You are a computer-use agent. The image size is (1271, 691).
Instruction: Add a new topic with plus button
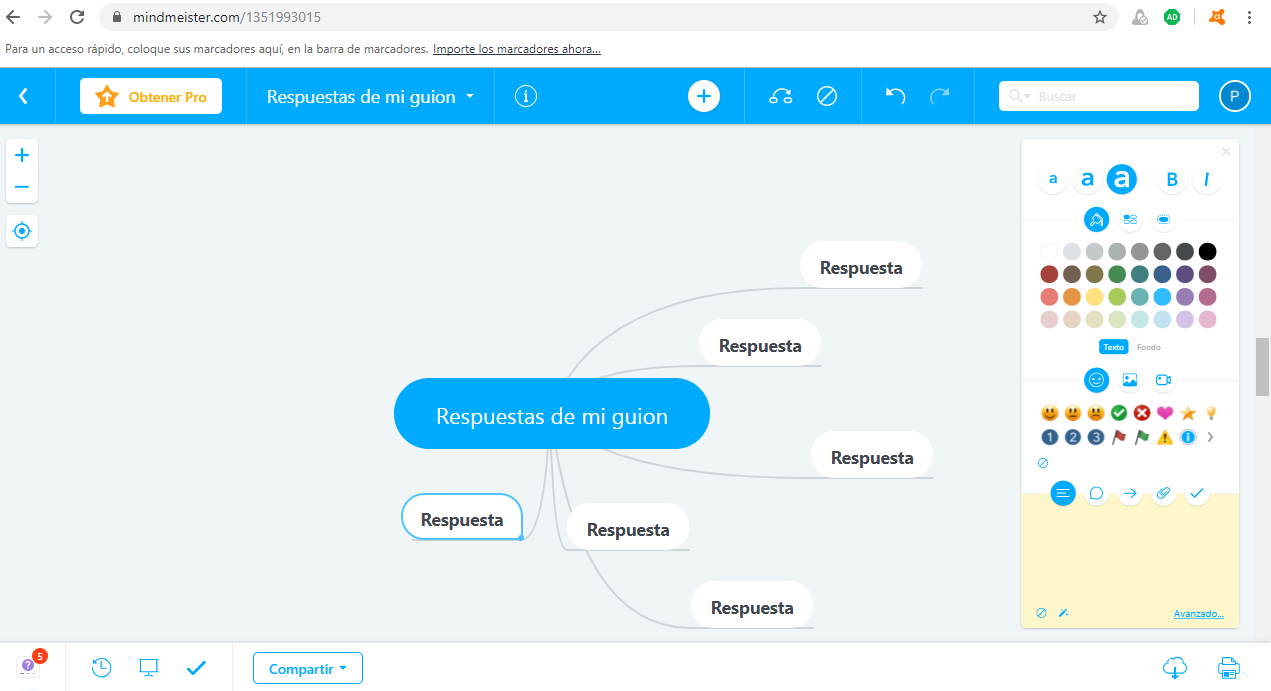pos(704,96)
